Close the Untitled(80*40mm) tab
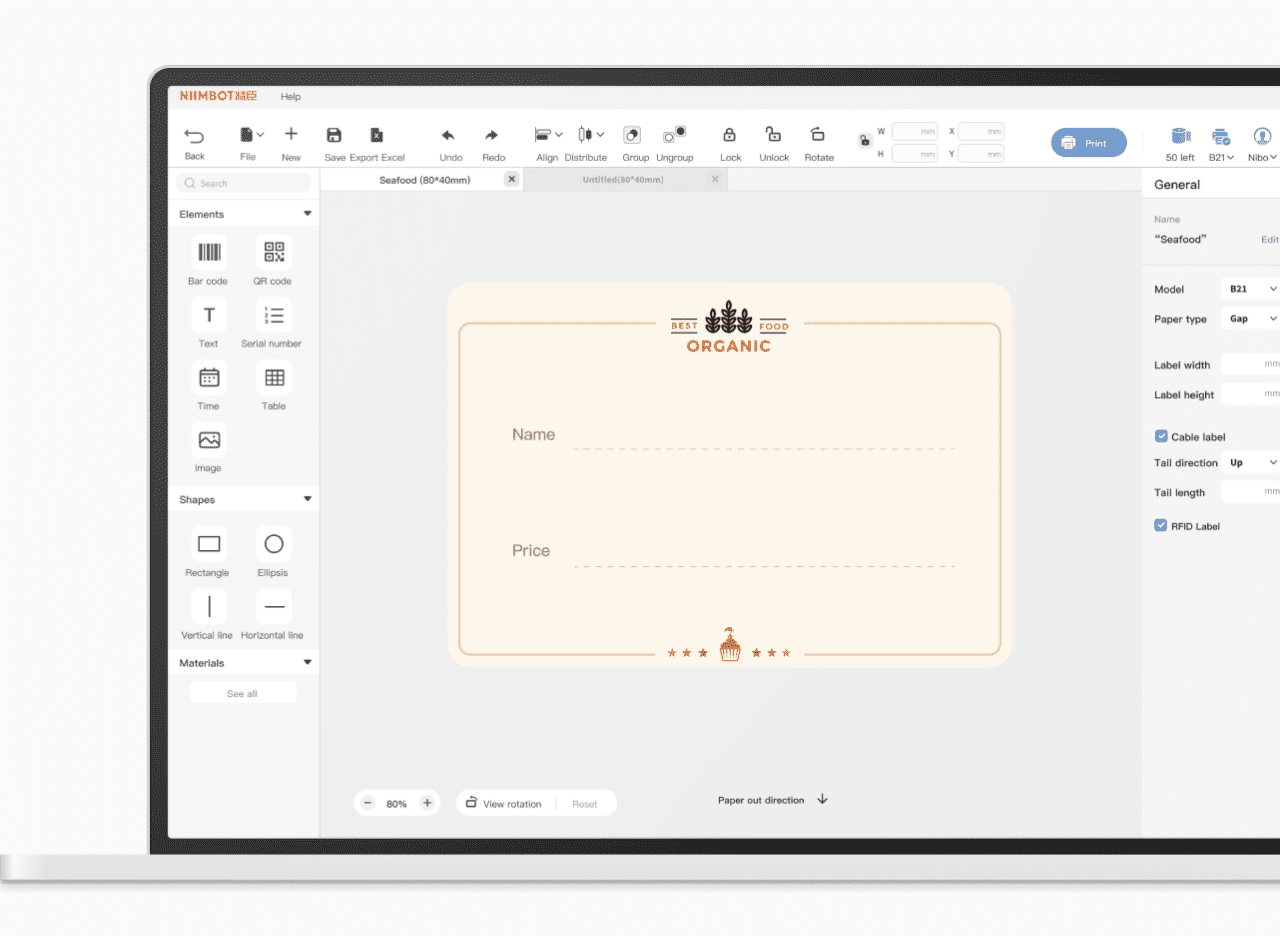 [x=714, y=179]
